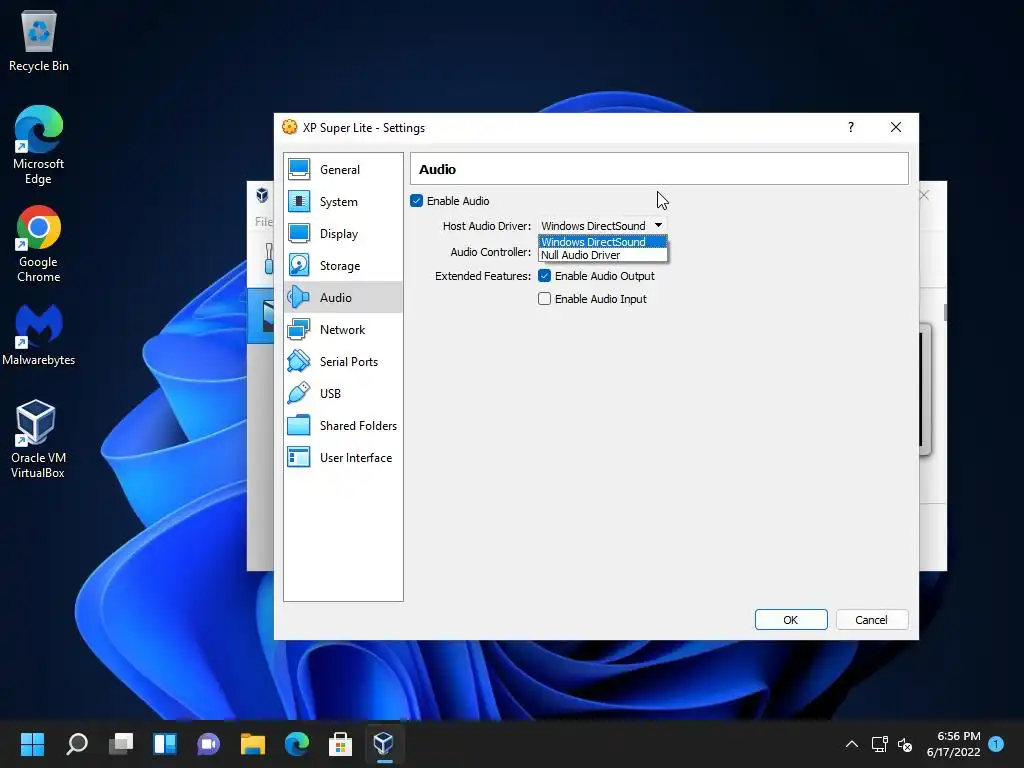Uncheck Enable Audio checkbox
The image size is (1024, 768).
417,200
